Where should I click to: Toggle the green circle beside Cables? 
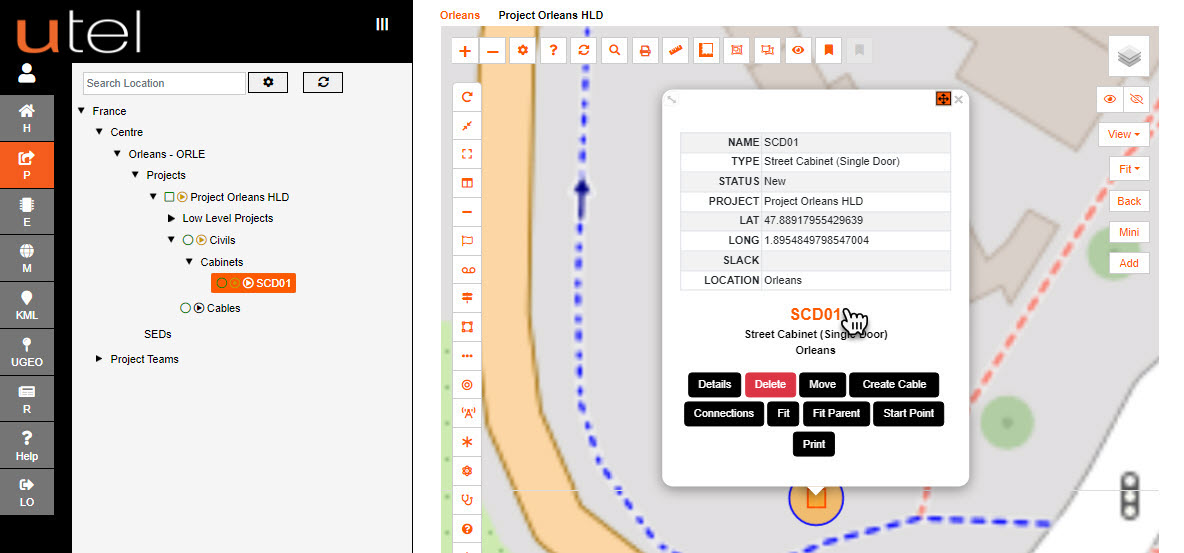click(x=186, y=308)
